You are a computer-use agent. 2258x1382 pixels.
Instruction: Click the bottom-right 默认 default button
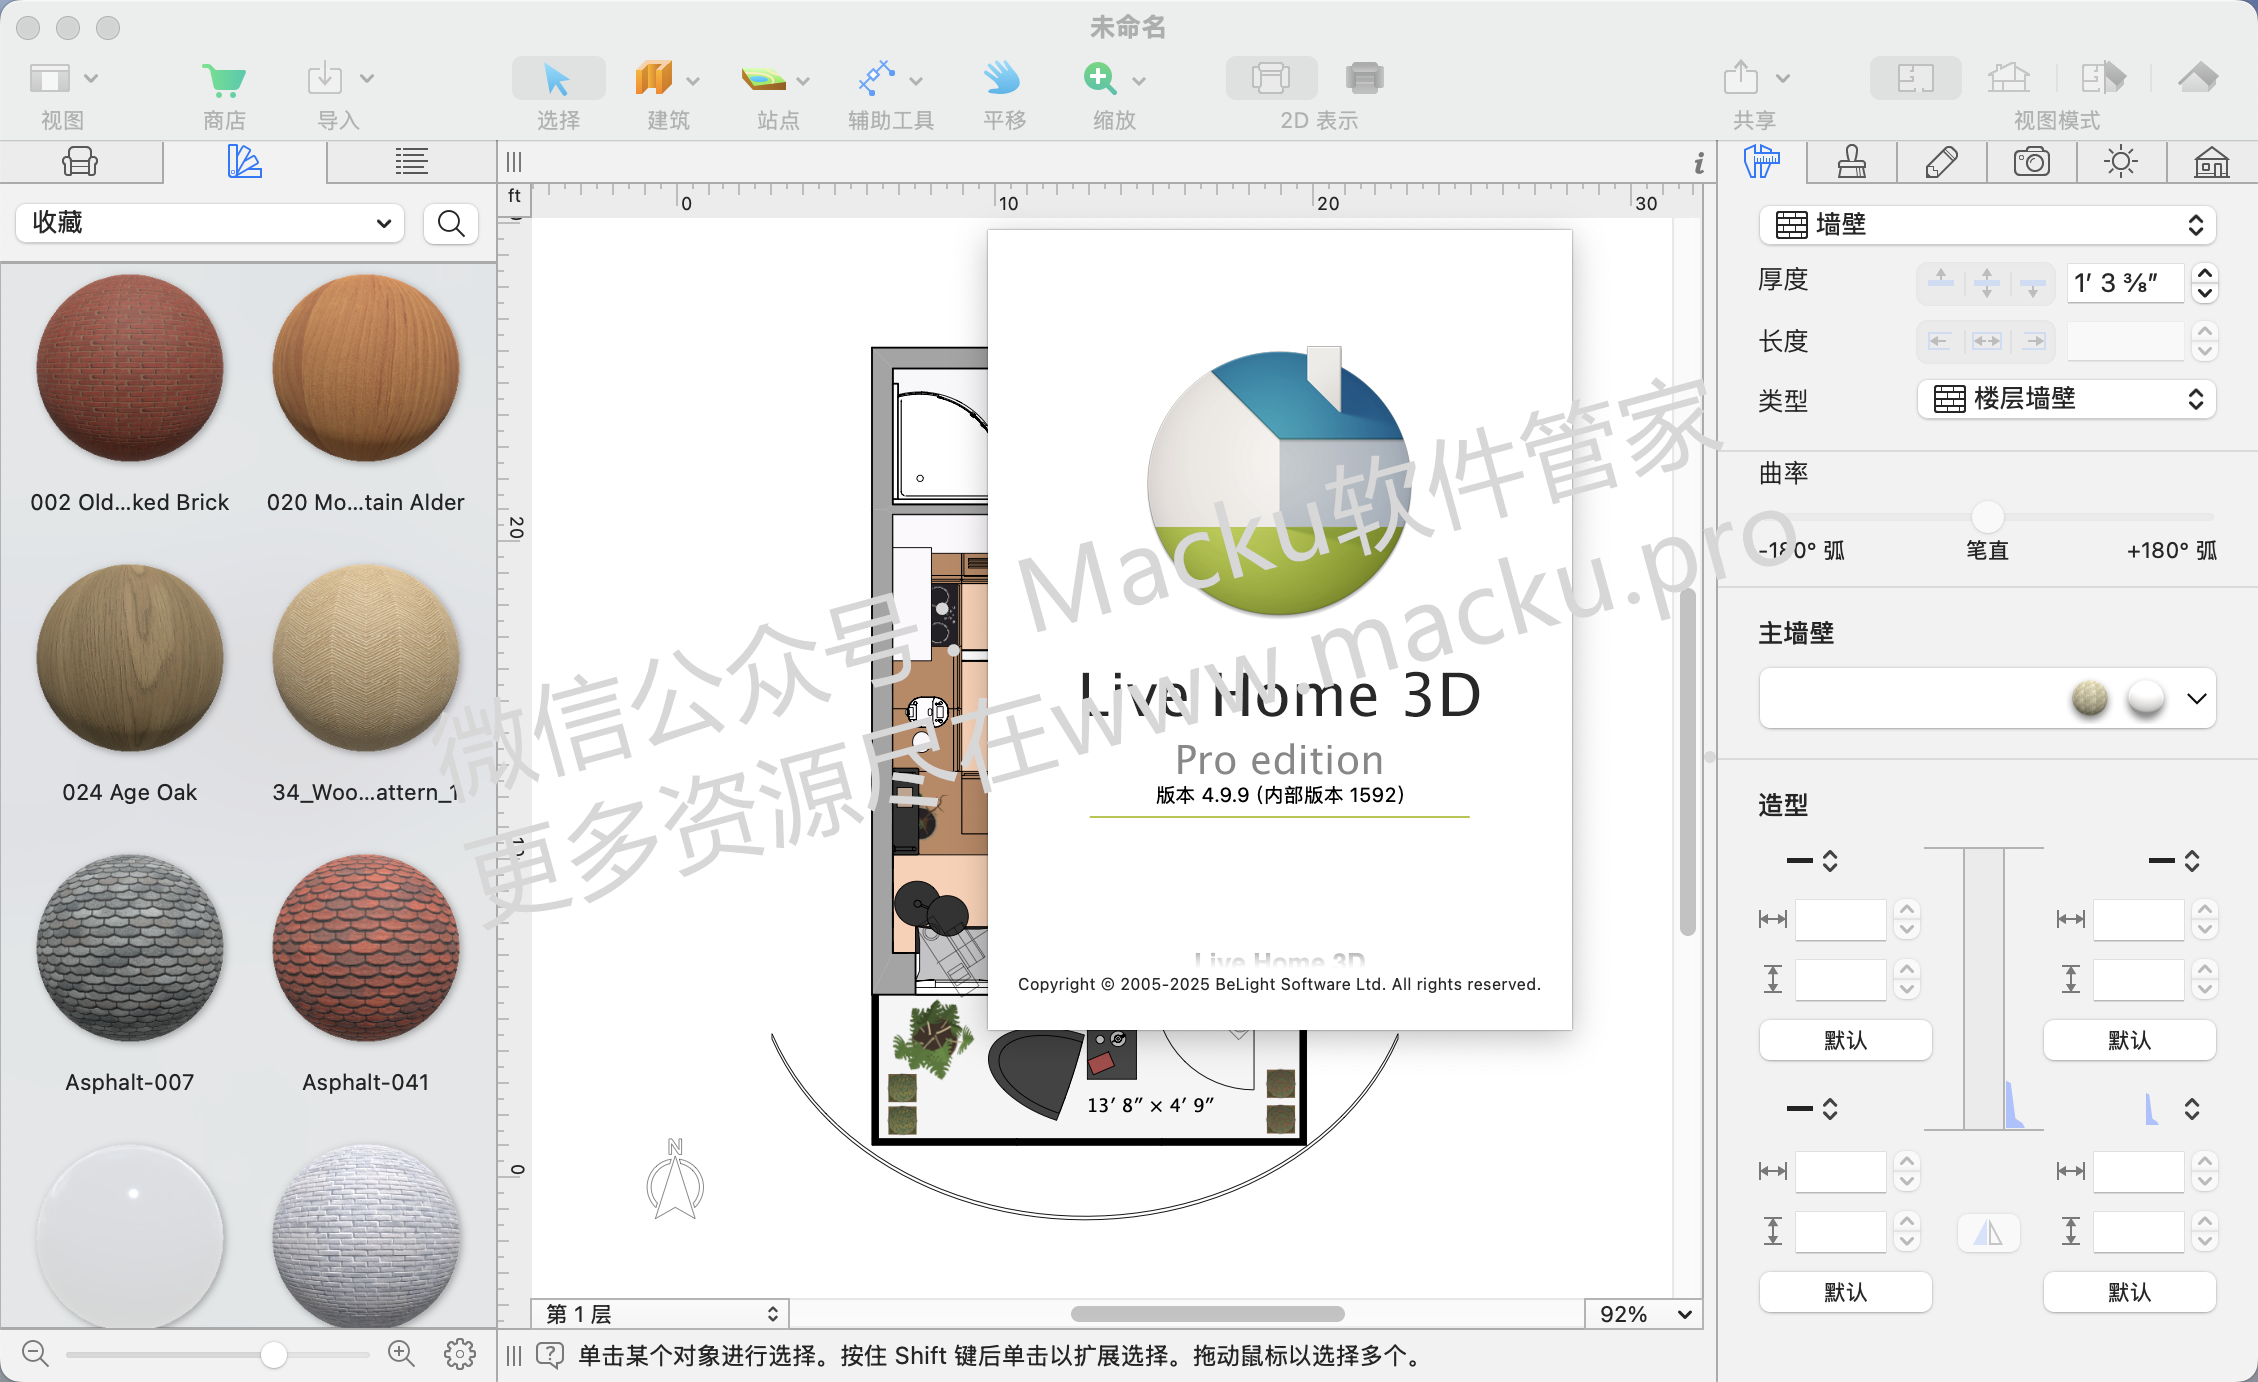tap(2130, 1292)
